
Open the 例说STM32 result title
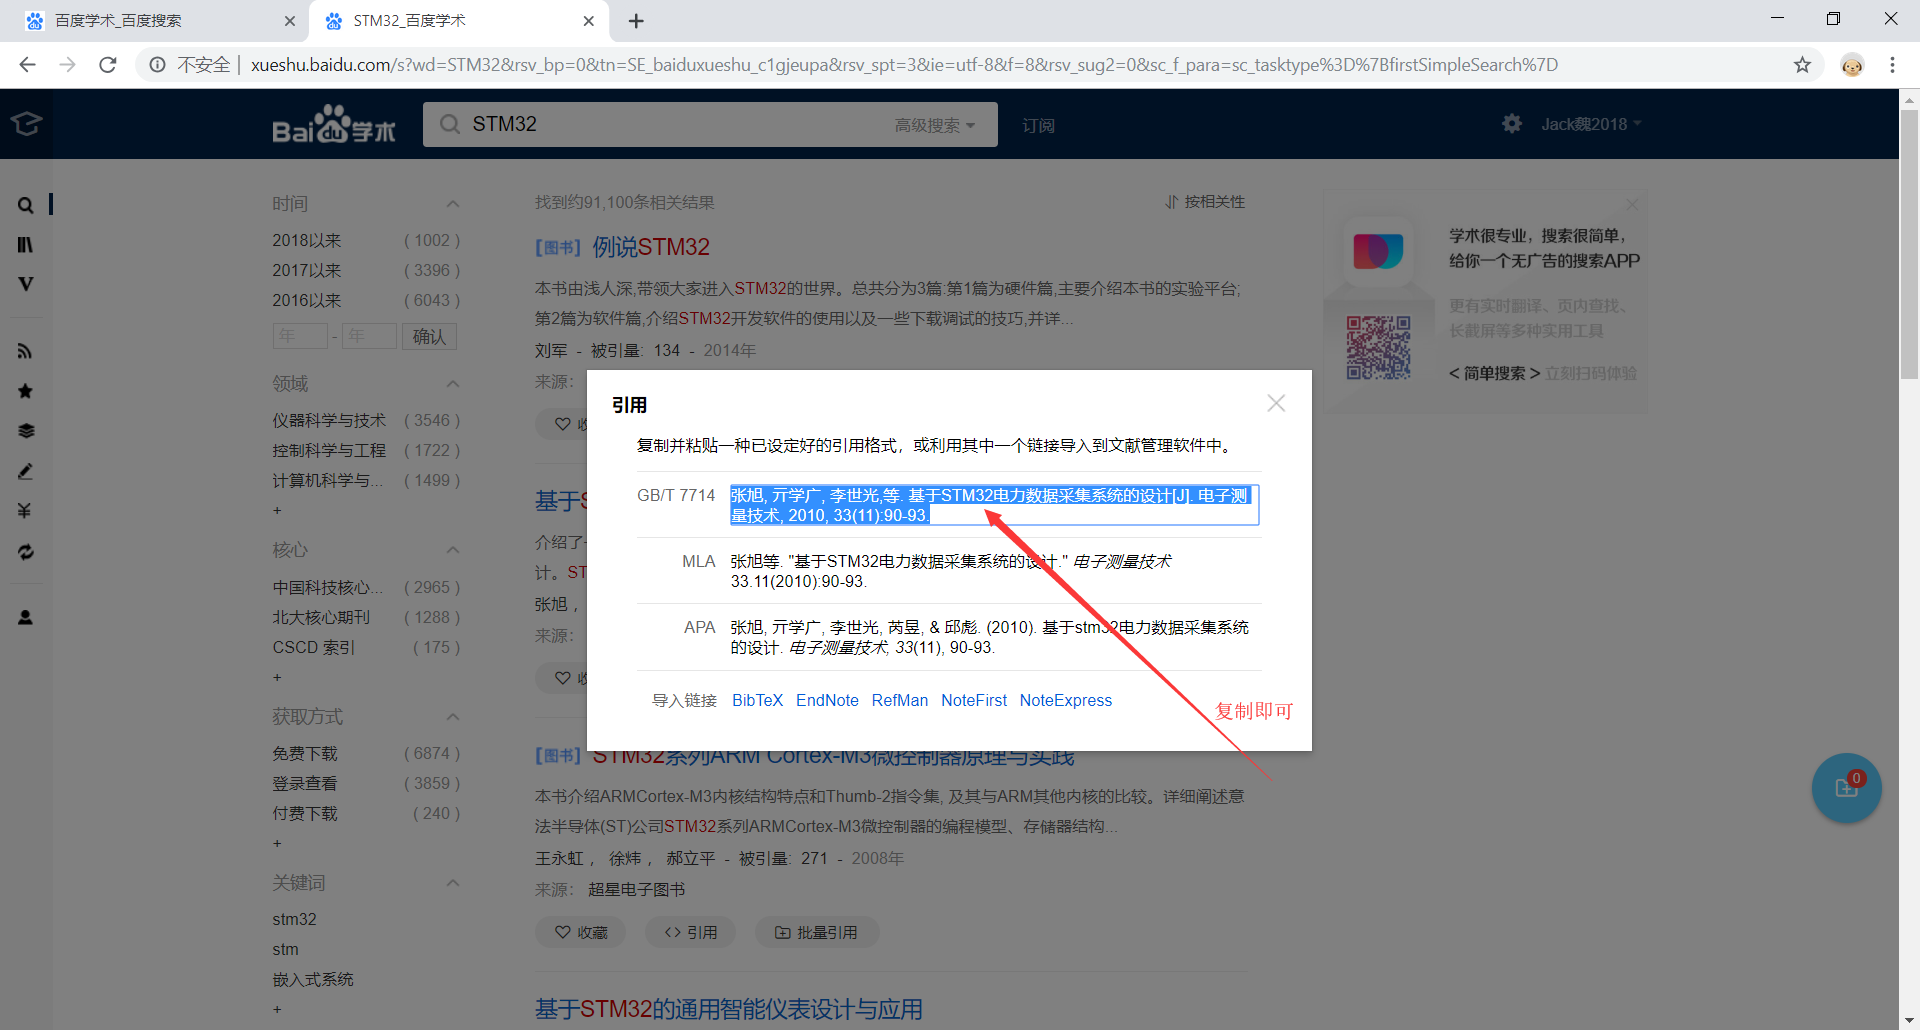[x=651, y=247]
